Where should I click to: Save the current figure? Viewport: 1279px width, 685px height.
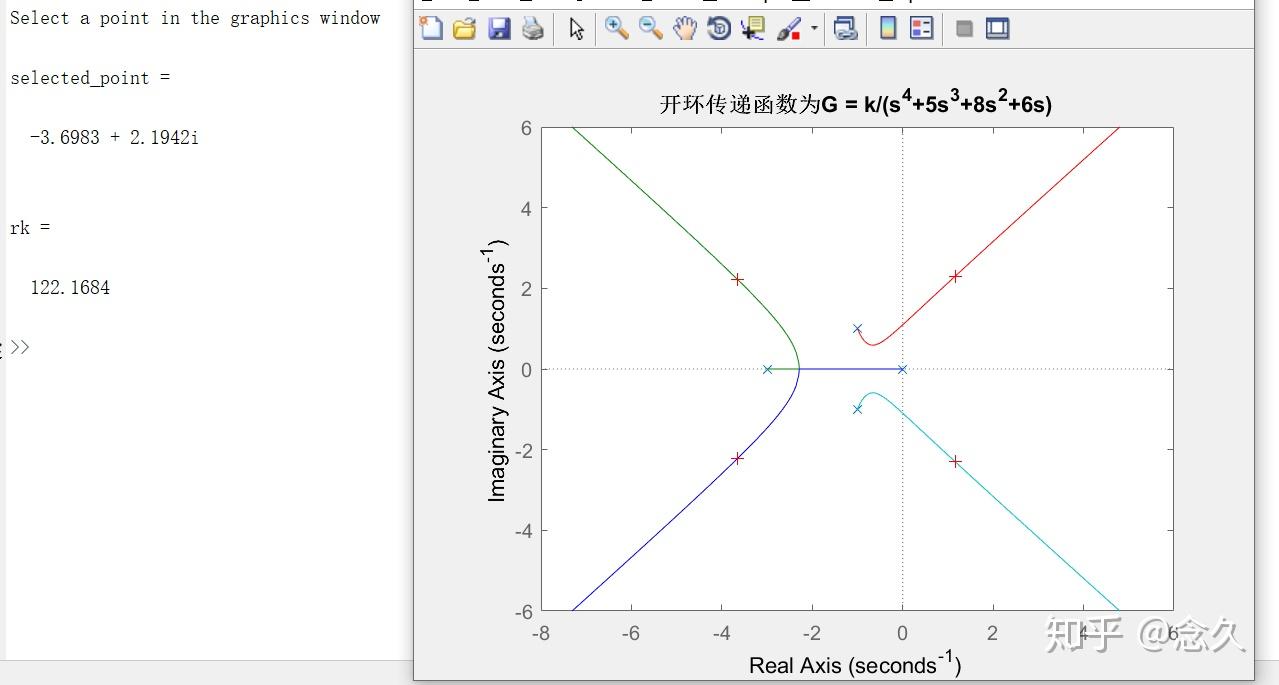(500, 28)
